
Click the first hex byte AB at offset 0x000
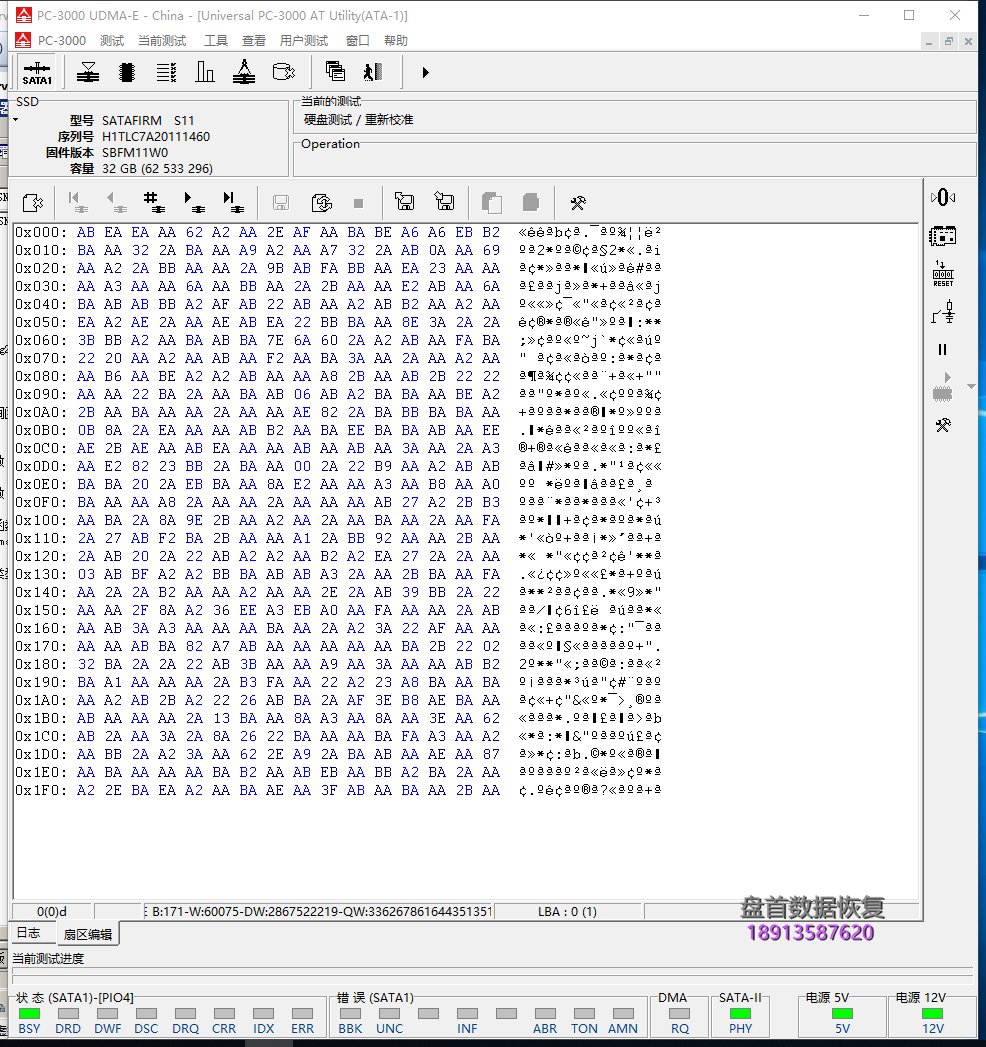[86, 232]
